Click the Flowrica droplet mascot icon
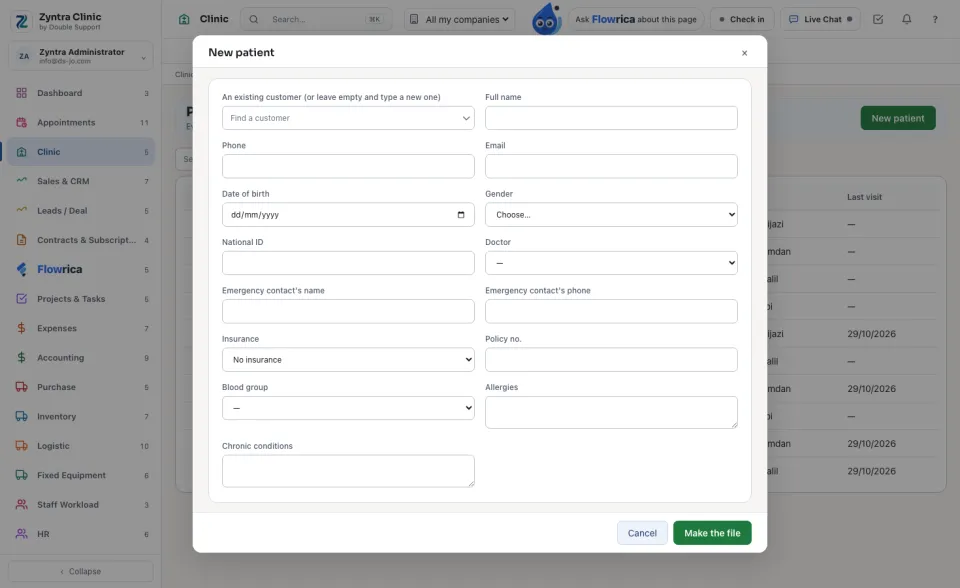The height and width of the screenshot is (588, 960). pos(546,19)
